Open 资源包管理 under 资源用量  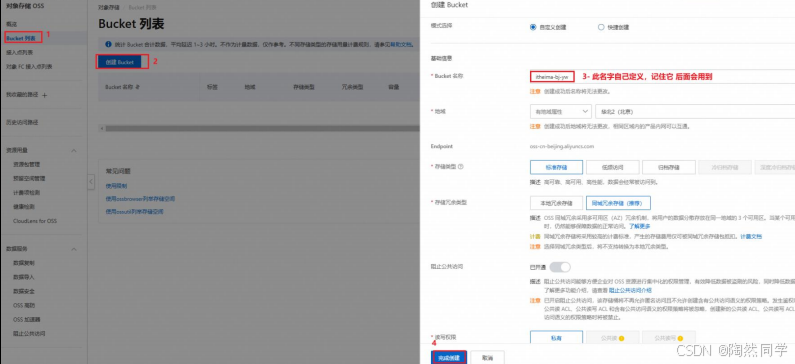tap(27, 164)
